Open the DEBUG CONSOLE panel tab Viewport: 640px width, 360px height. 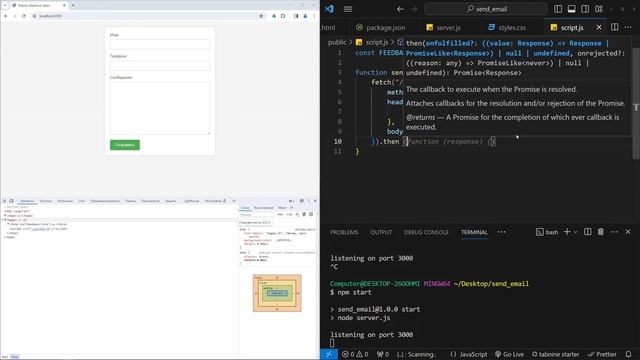(426, 232)
